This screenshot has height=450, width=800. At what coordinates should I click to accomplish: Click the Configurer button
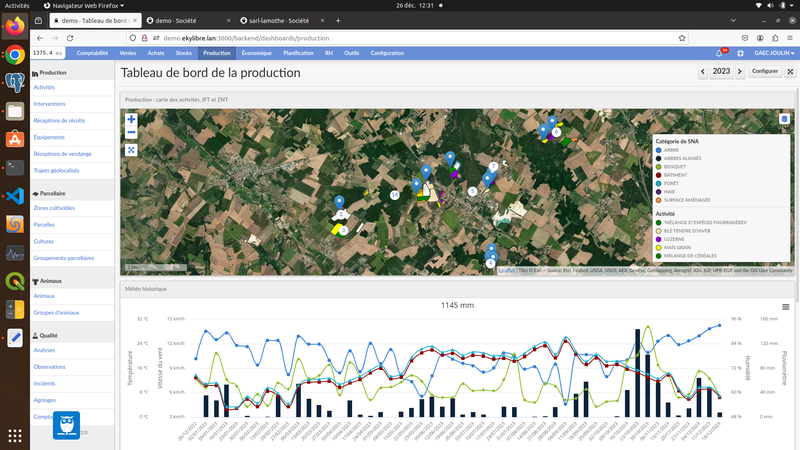(x=765, y=72)
